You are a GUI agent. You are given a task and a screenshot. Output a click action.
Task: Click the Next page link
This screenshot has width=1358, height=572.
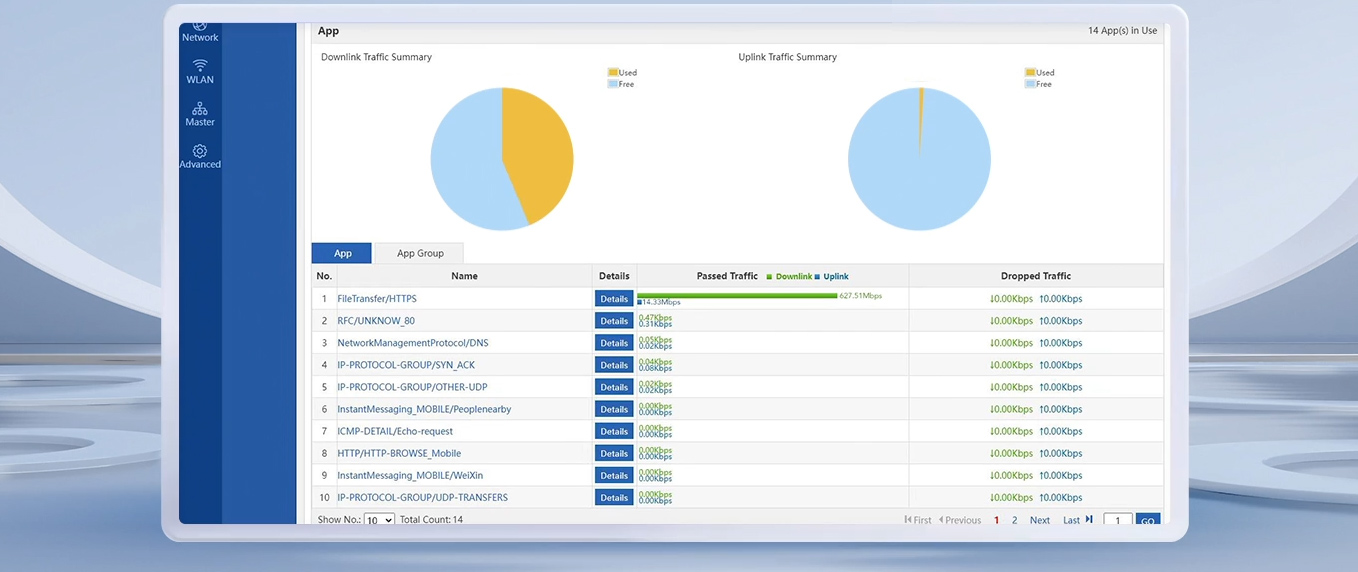click(x=1040, y=520)
